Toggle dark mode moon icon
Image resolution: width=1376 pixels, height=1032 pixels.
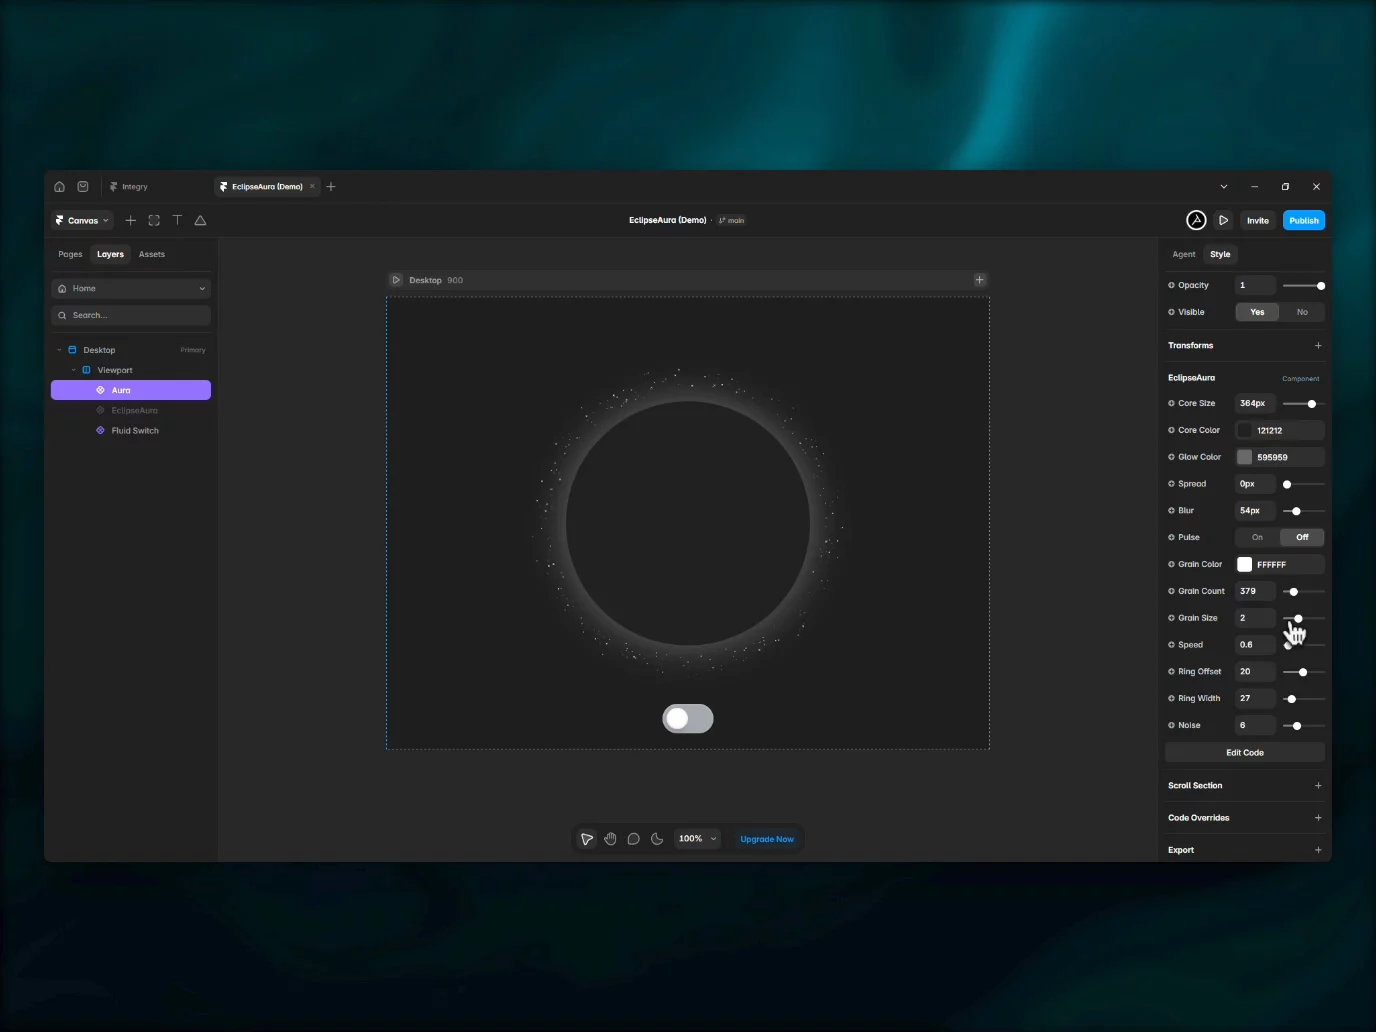pyautogui.click(x=657, y=839)
